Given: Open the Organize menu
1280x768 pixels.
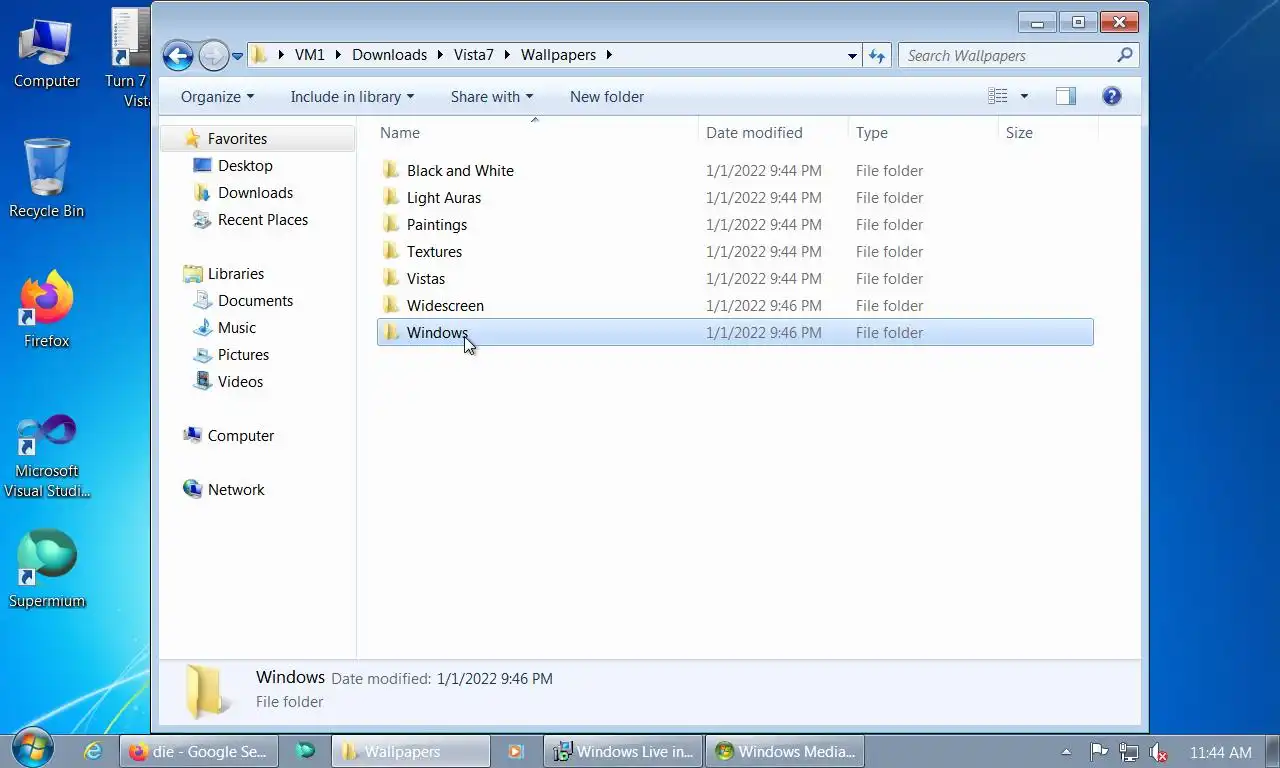Looking at the screenshot, I should click(x=217, y=97).
